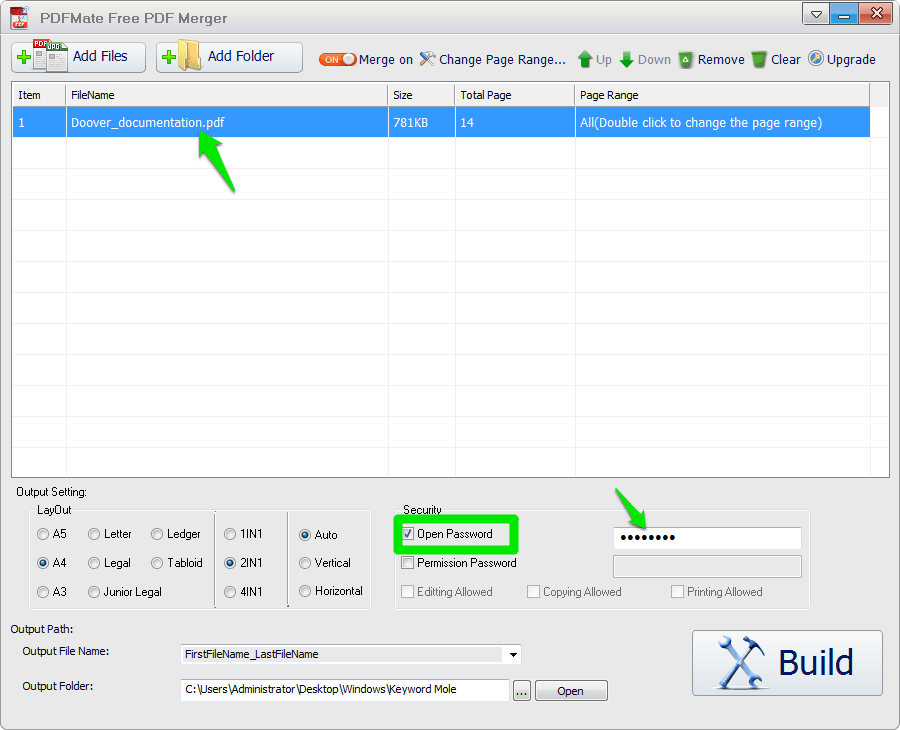This screenshot has width=900, height=730.
Task: Select the Junior Legal paper size
Action: coord(94,592)
